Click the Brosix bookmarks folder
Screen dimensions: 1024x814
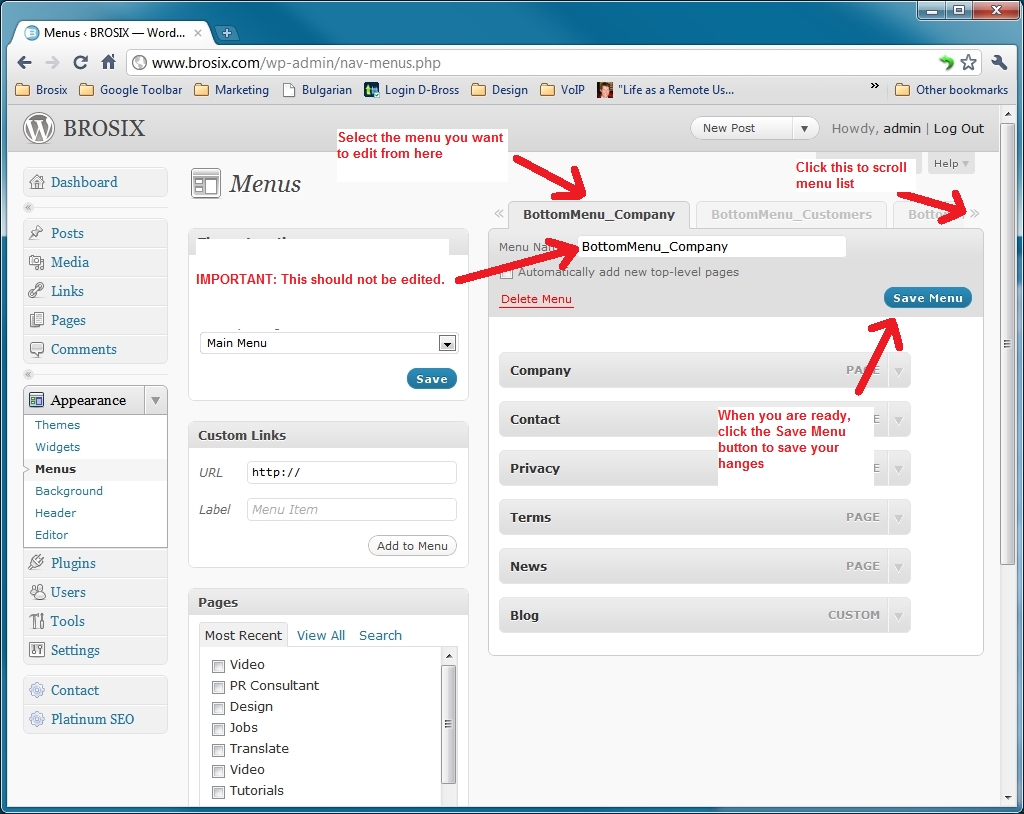click(x=42, y=90)
